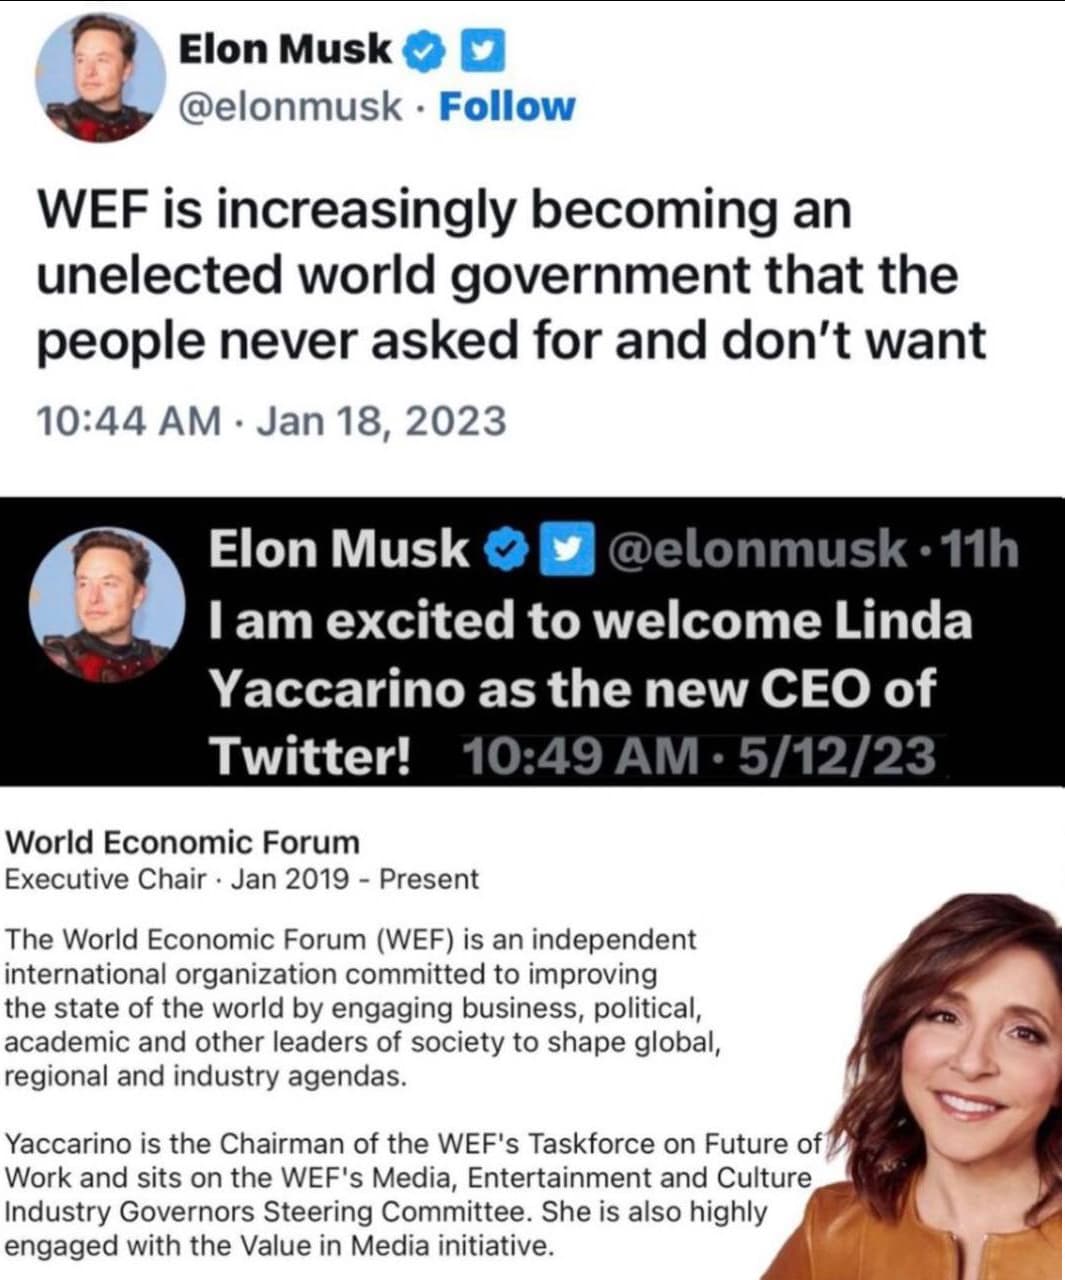Click the Executive Chair · Jan 2019 – Present line
The width and height of the screenshot is (1065, 1280).
tap(242, 879)
